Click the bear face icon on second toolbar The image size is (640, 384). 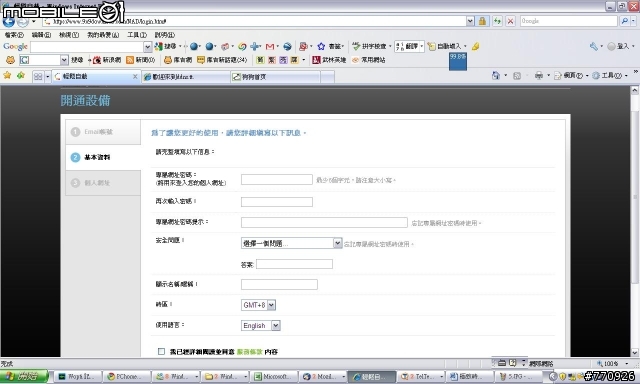[x=10, y=60]
